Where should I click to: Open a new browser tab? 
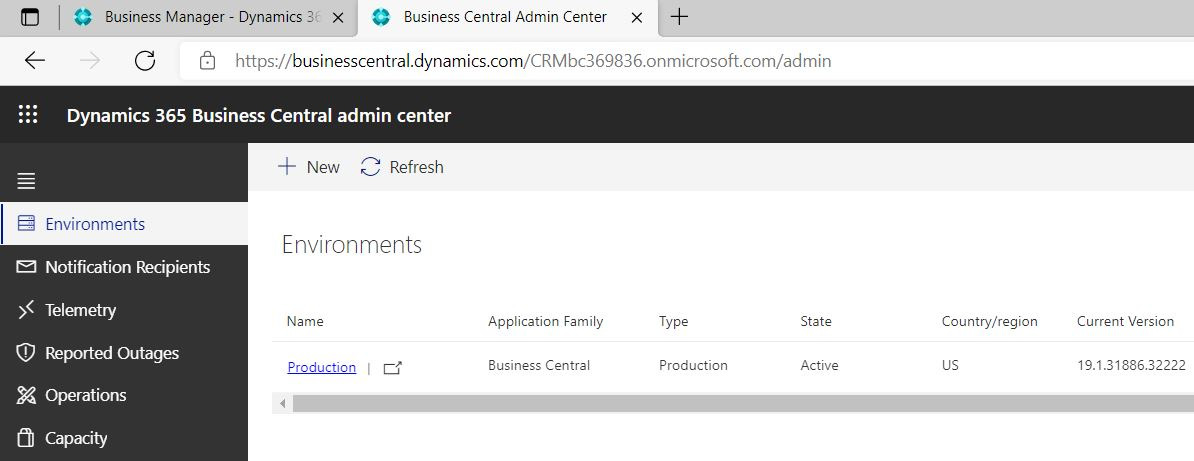(679, 17)
